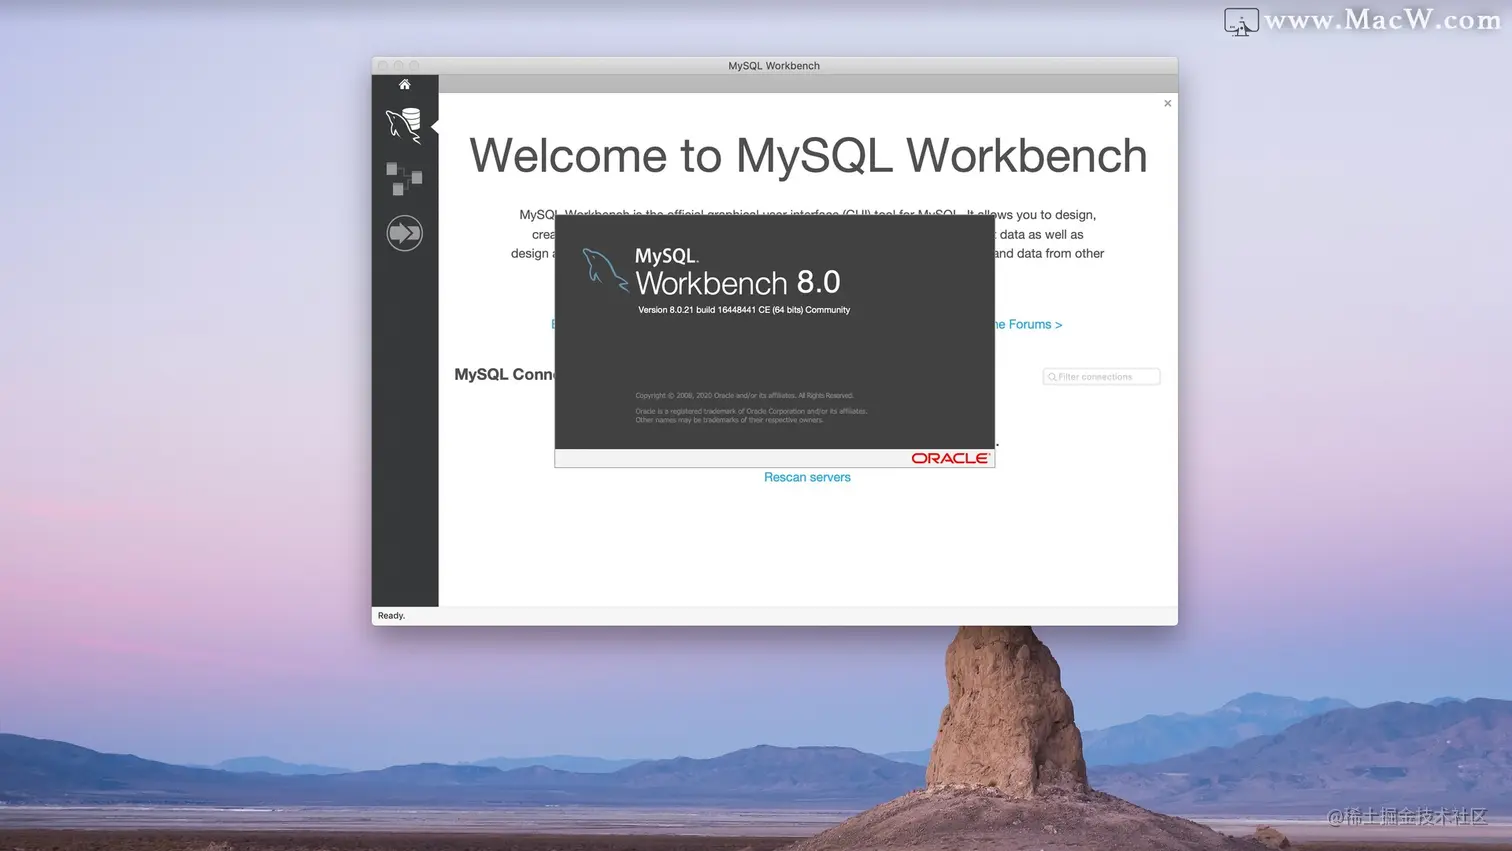Click the Rescan servers link

[807, 477]
